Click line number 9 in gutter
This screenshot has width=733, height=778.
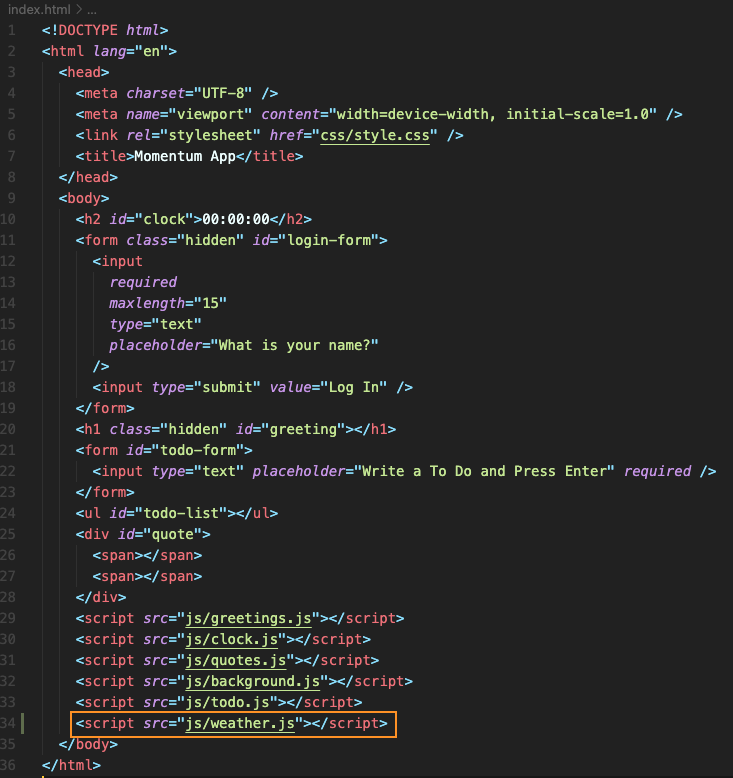11,198
